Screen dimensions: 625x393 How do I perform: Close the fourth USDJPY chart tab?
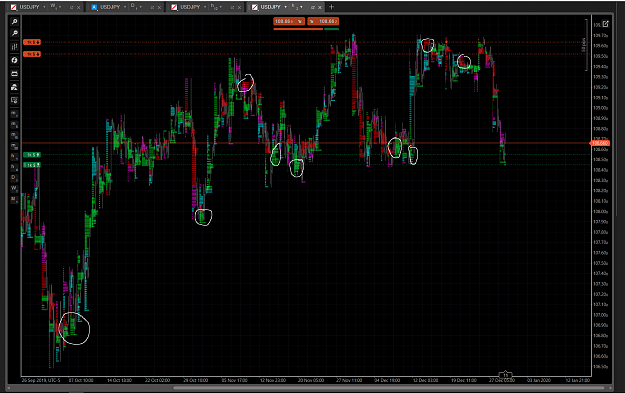pos(320,7)
